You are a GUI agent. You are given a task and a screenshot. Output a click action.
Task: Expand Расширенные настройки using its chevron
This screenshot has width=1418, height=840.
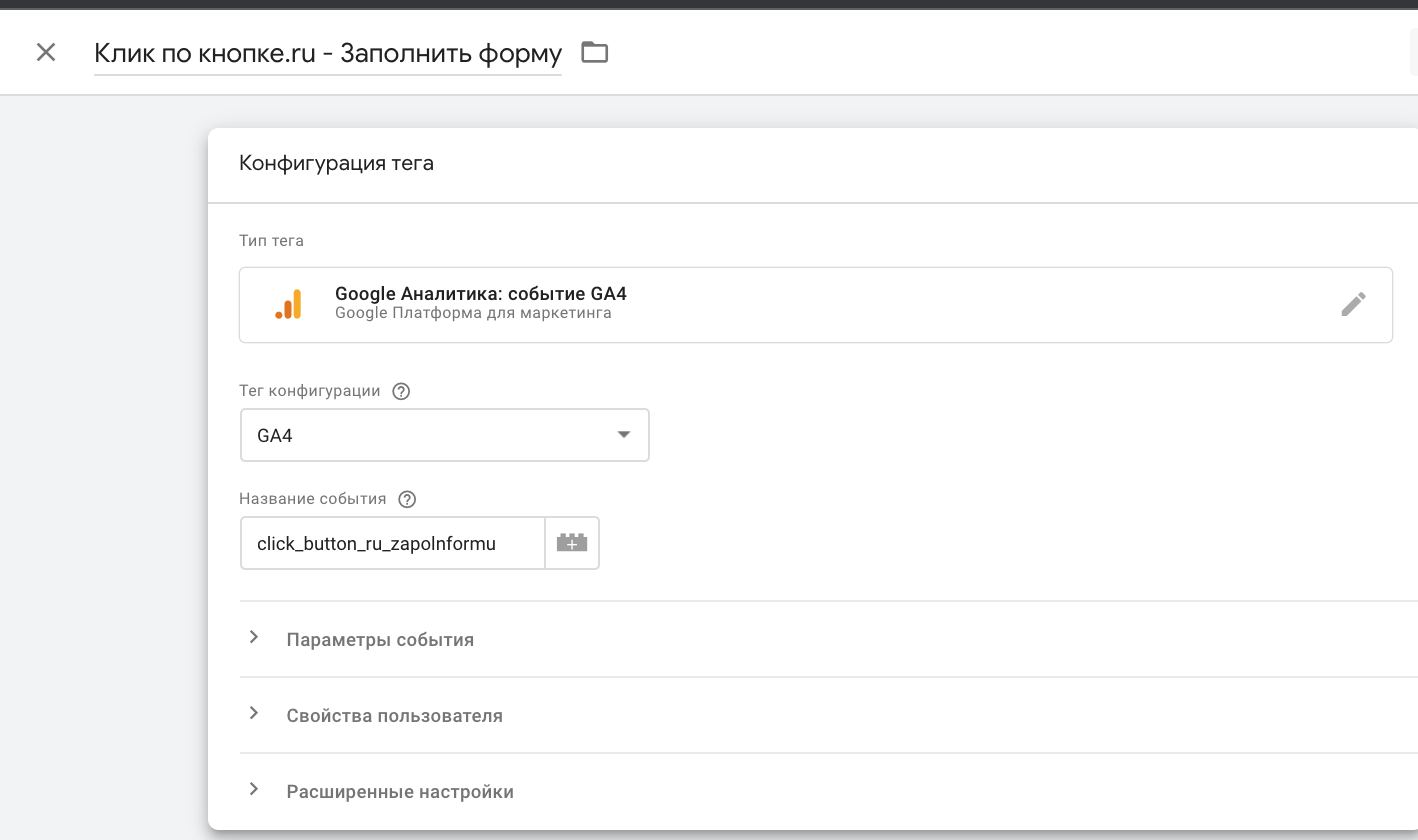point(254,790)
